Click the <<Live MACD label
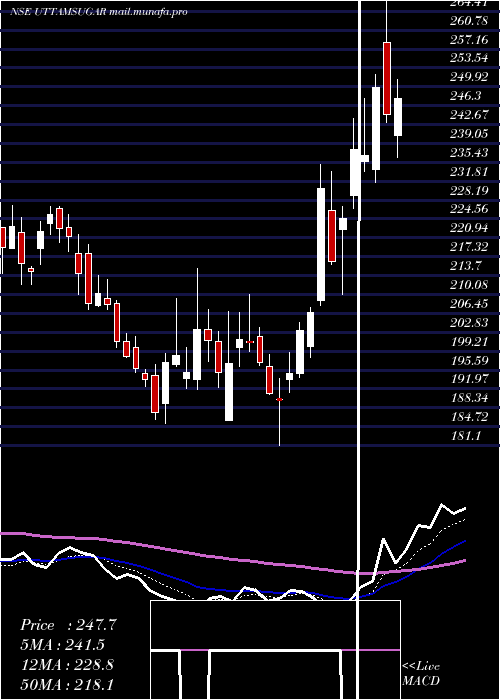The width and height of the screenshot is (500, 700). tap(421, 674)
